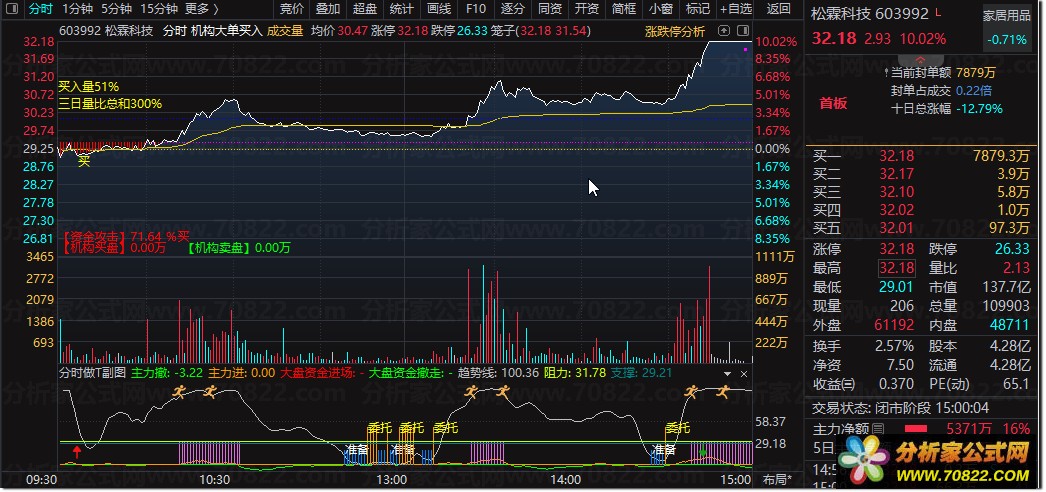
Task: Click the 叠加 overlay toolbar button
Action: click(328, 9)
